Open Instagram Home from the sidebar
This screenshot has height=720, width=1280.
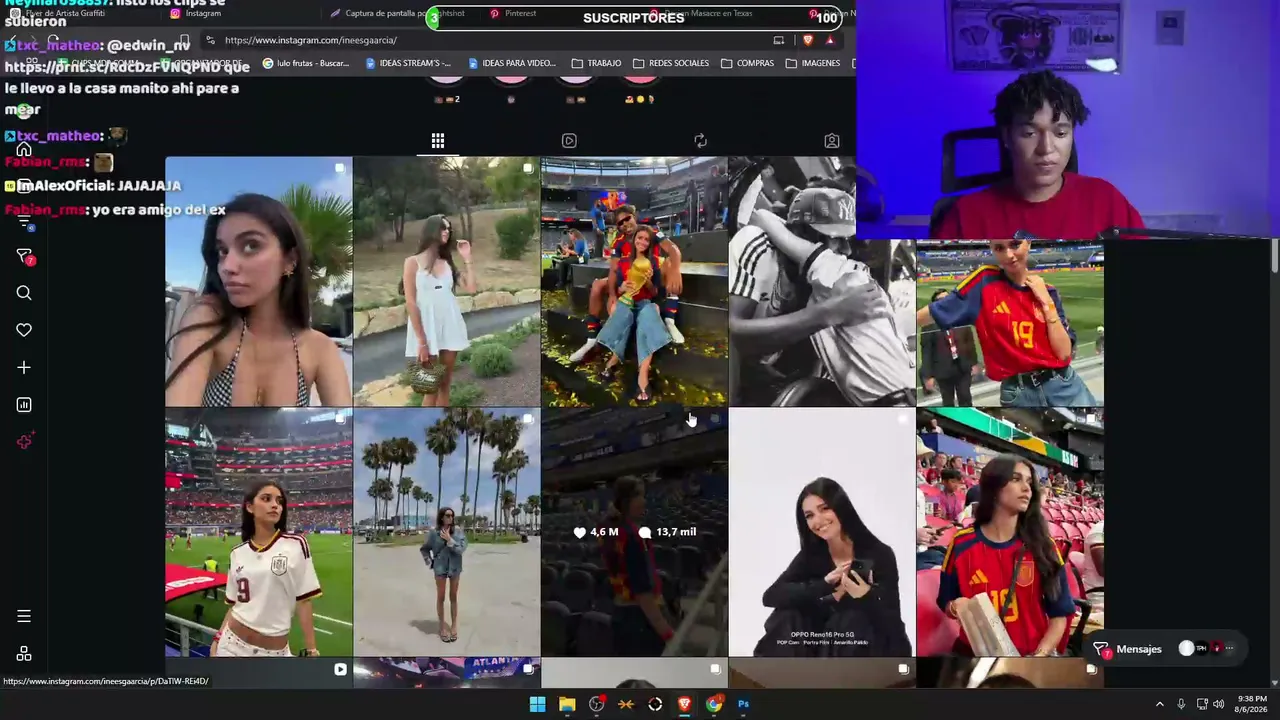click(24, 150)
